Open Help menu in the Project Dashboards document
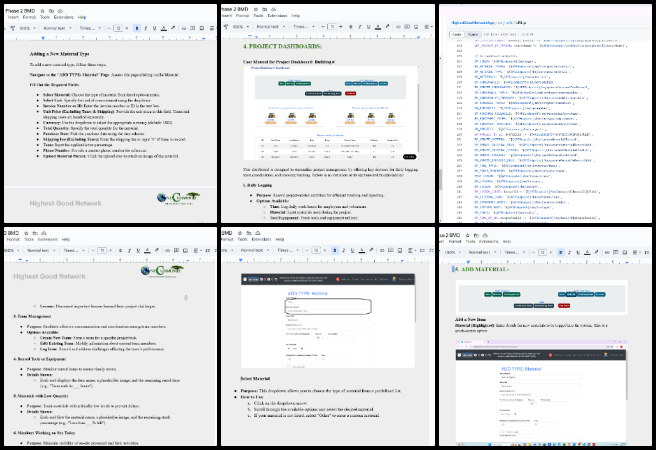 click(295, 15)
